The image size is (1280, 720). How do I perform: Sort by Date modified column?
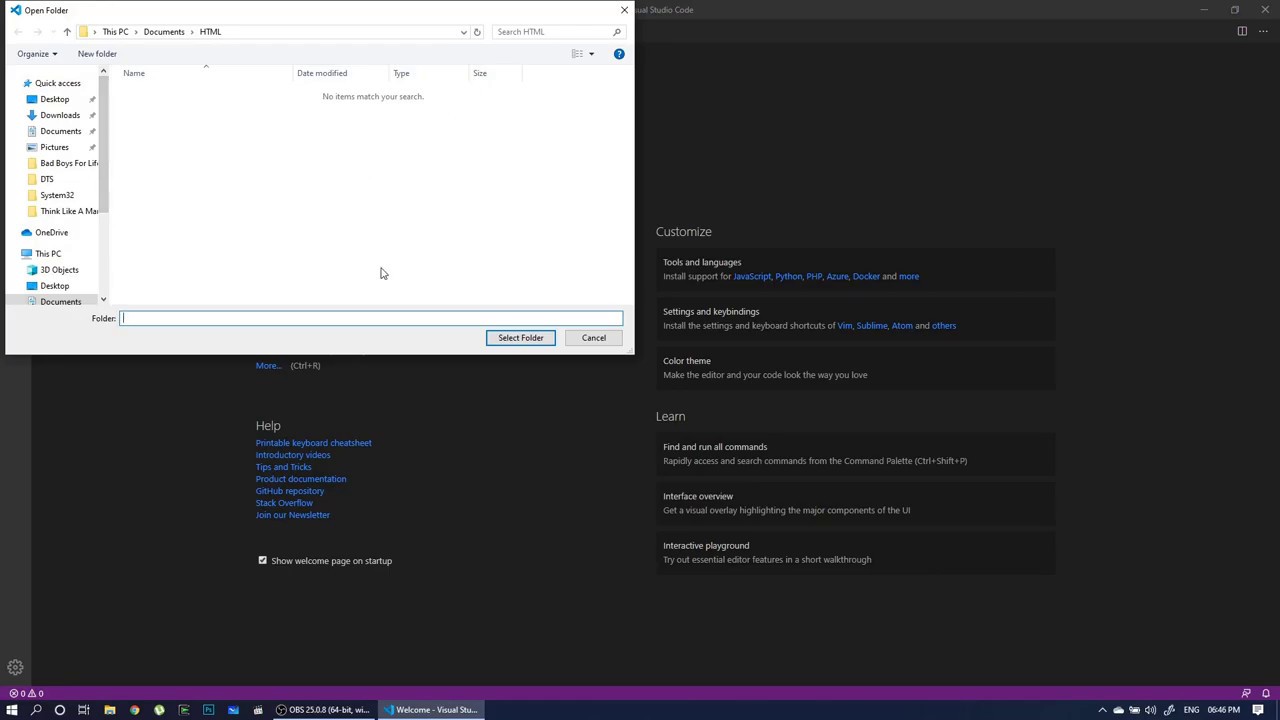tap(341, 73)
